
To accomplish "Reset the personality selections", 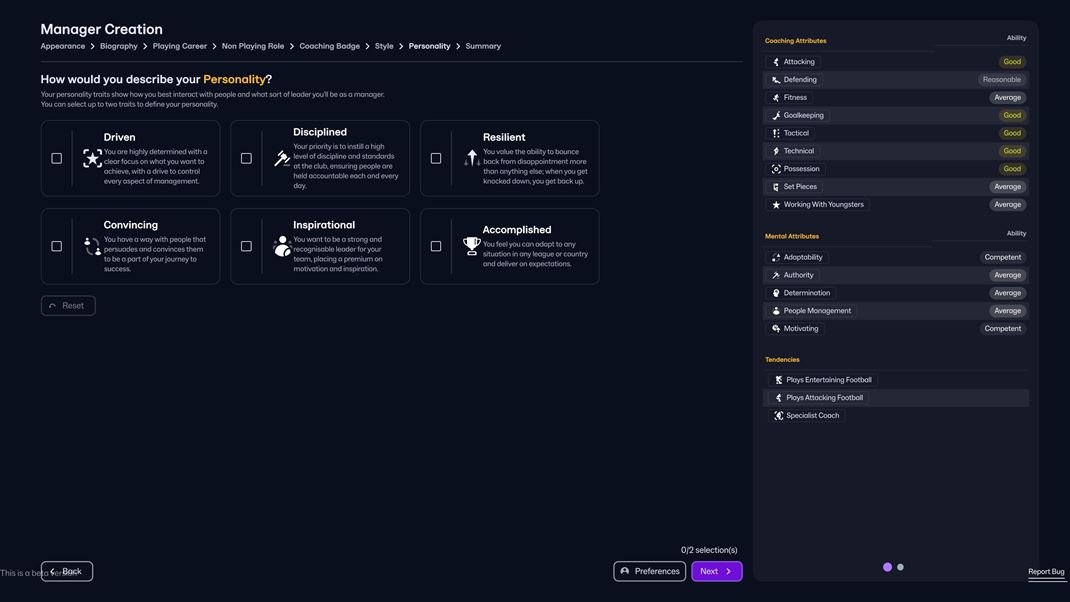I will click(x=68, y=306).
